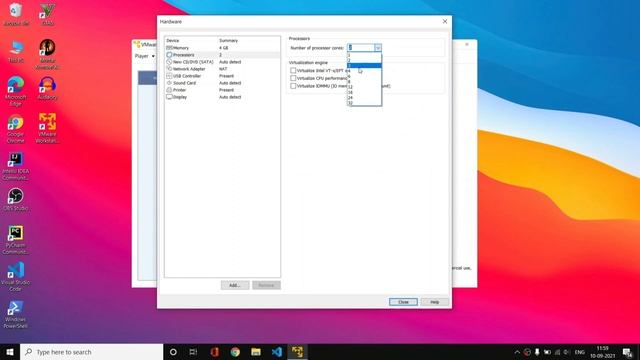Open OBS Studio desktop shortcut

pyautogui.click(x=16, y=199)
